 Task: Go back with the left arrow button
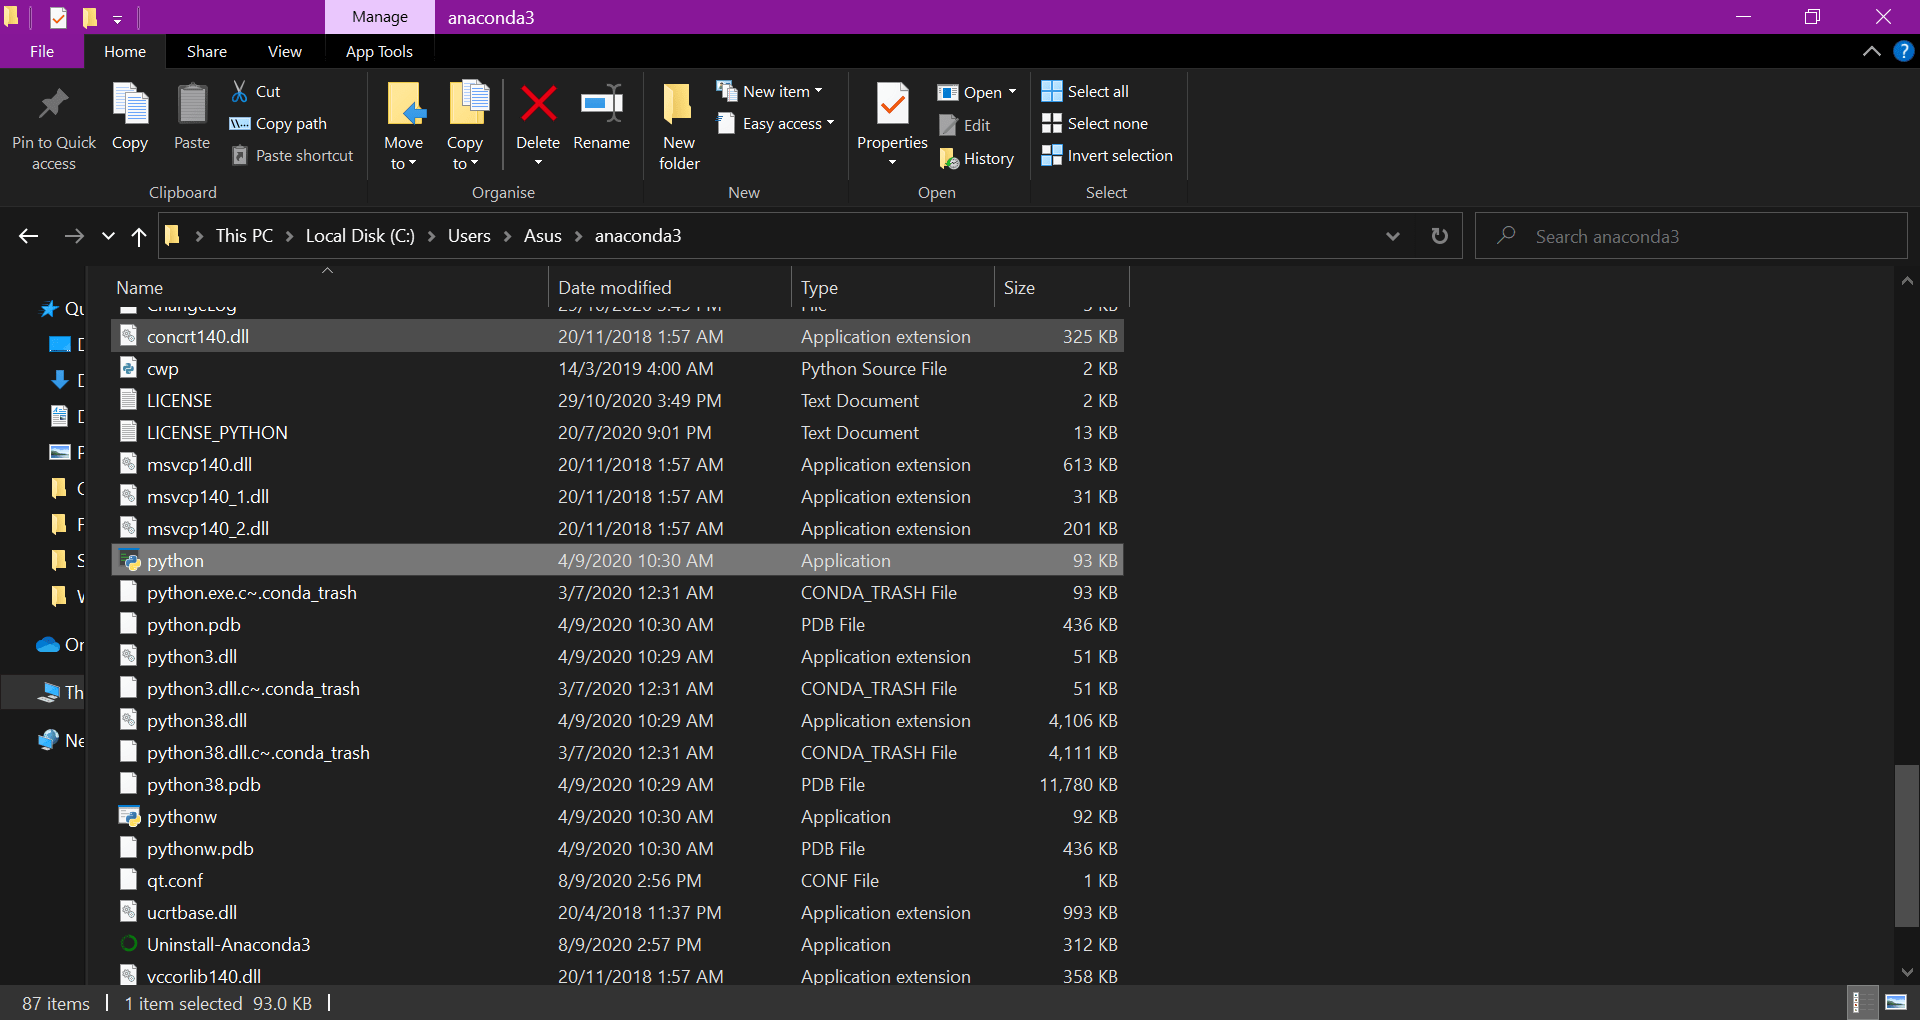pyautogui.click(x=29, y=236)
